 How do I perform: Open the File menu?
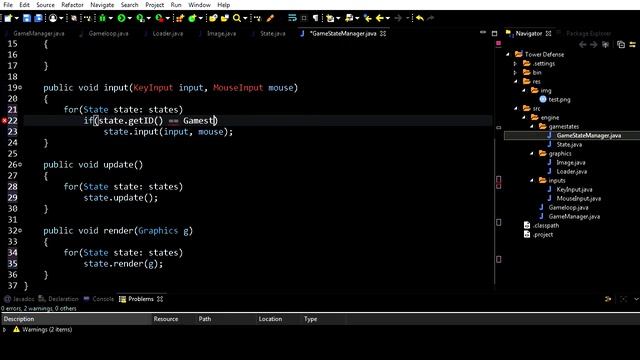coord(8,5)
